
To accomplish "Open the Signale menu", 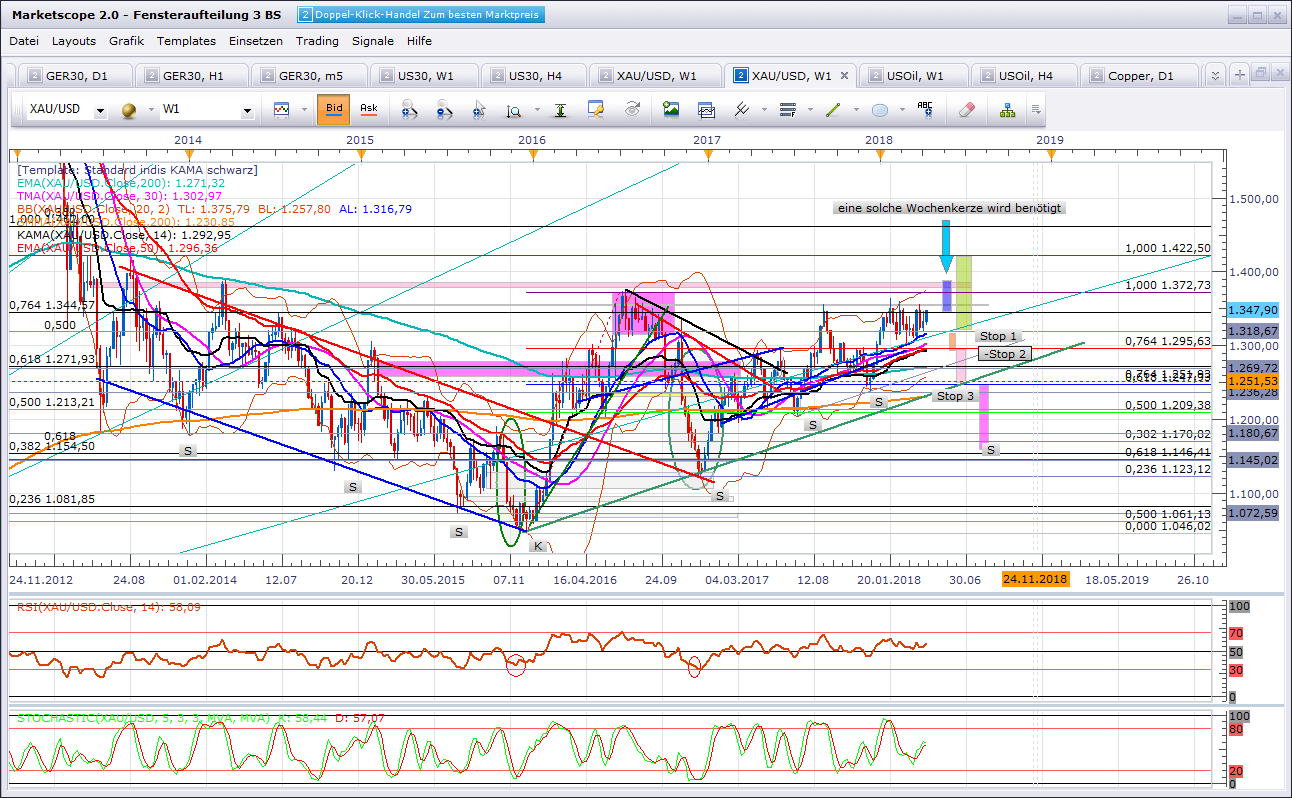I will (x=373, y=41).
